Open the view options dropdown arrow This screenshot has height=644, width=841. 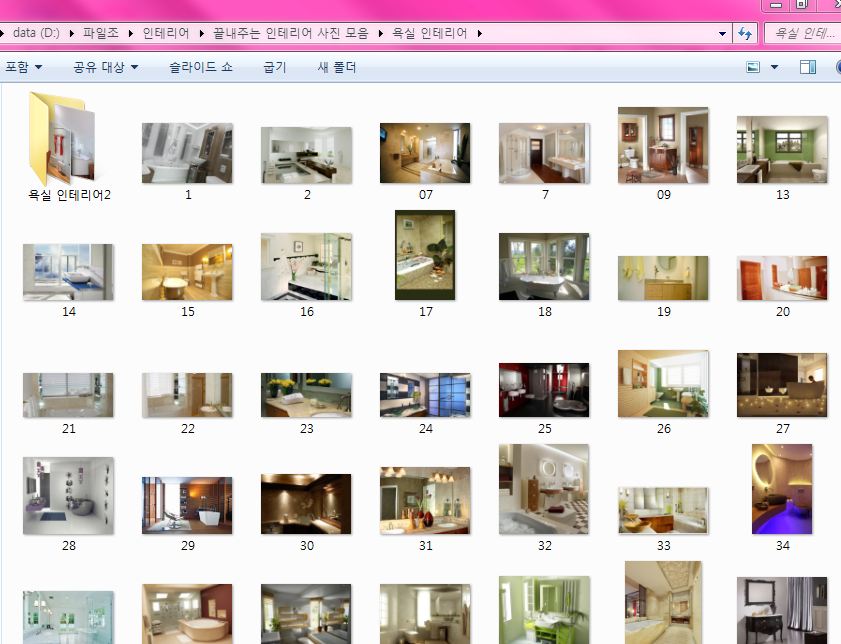(x=774, y=67)
